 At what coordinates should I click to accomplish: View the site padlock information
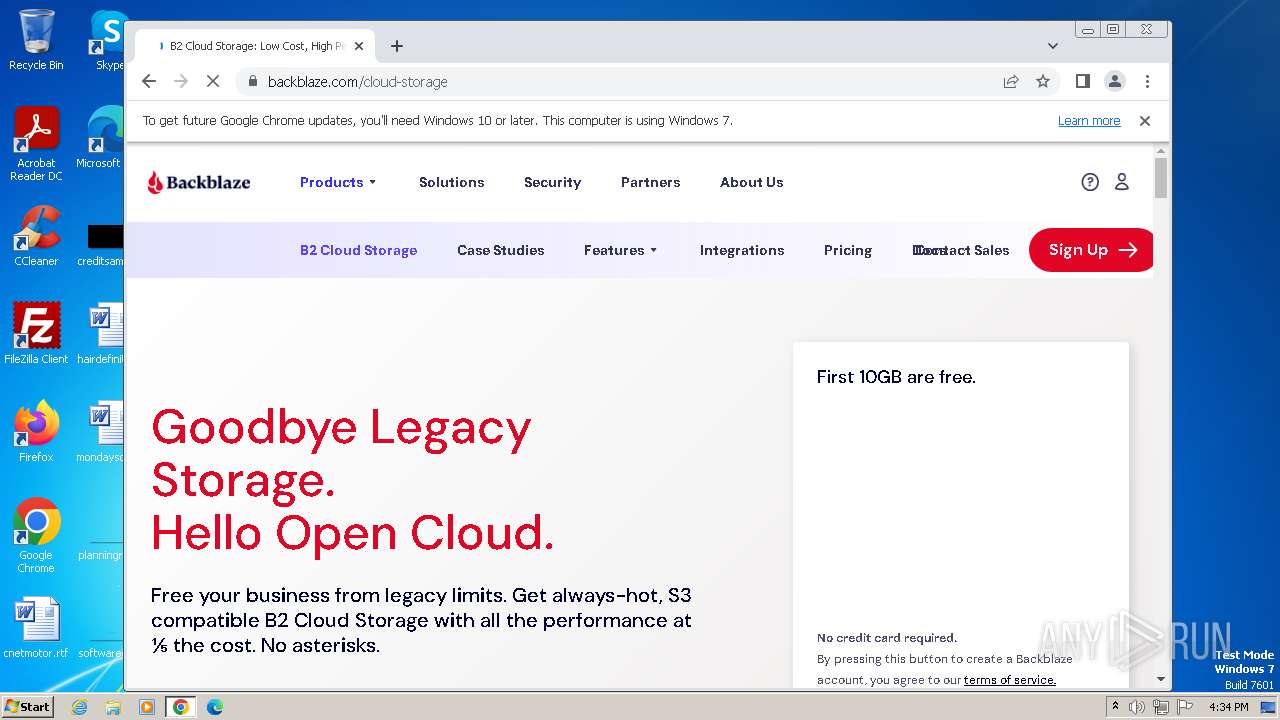click(252, 82)
